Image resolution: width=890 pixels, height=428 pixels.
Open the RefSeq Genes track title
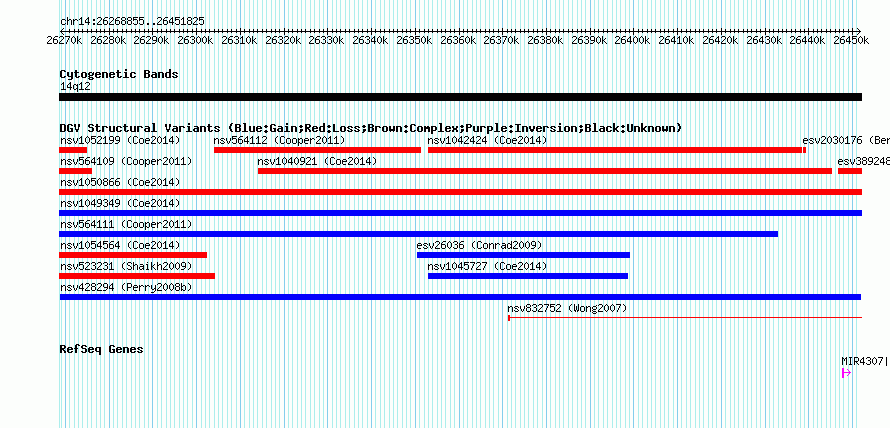[101, 349]
